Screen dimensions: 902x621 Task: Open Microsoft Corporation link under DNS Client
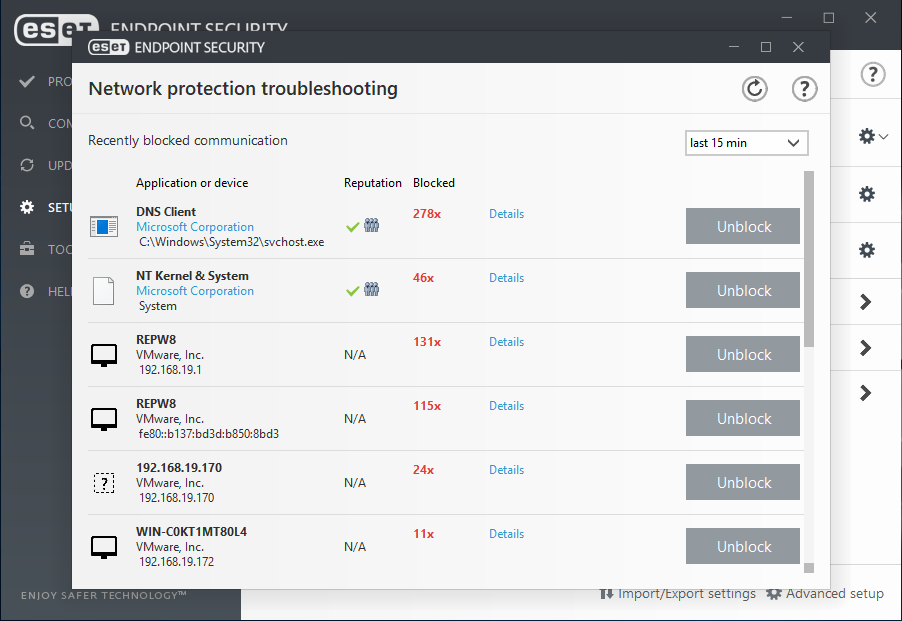click(x=195, y=227)
